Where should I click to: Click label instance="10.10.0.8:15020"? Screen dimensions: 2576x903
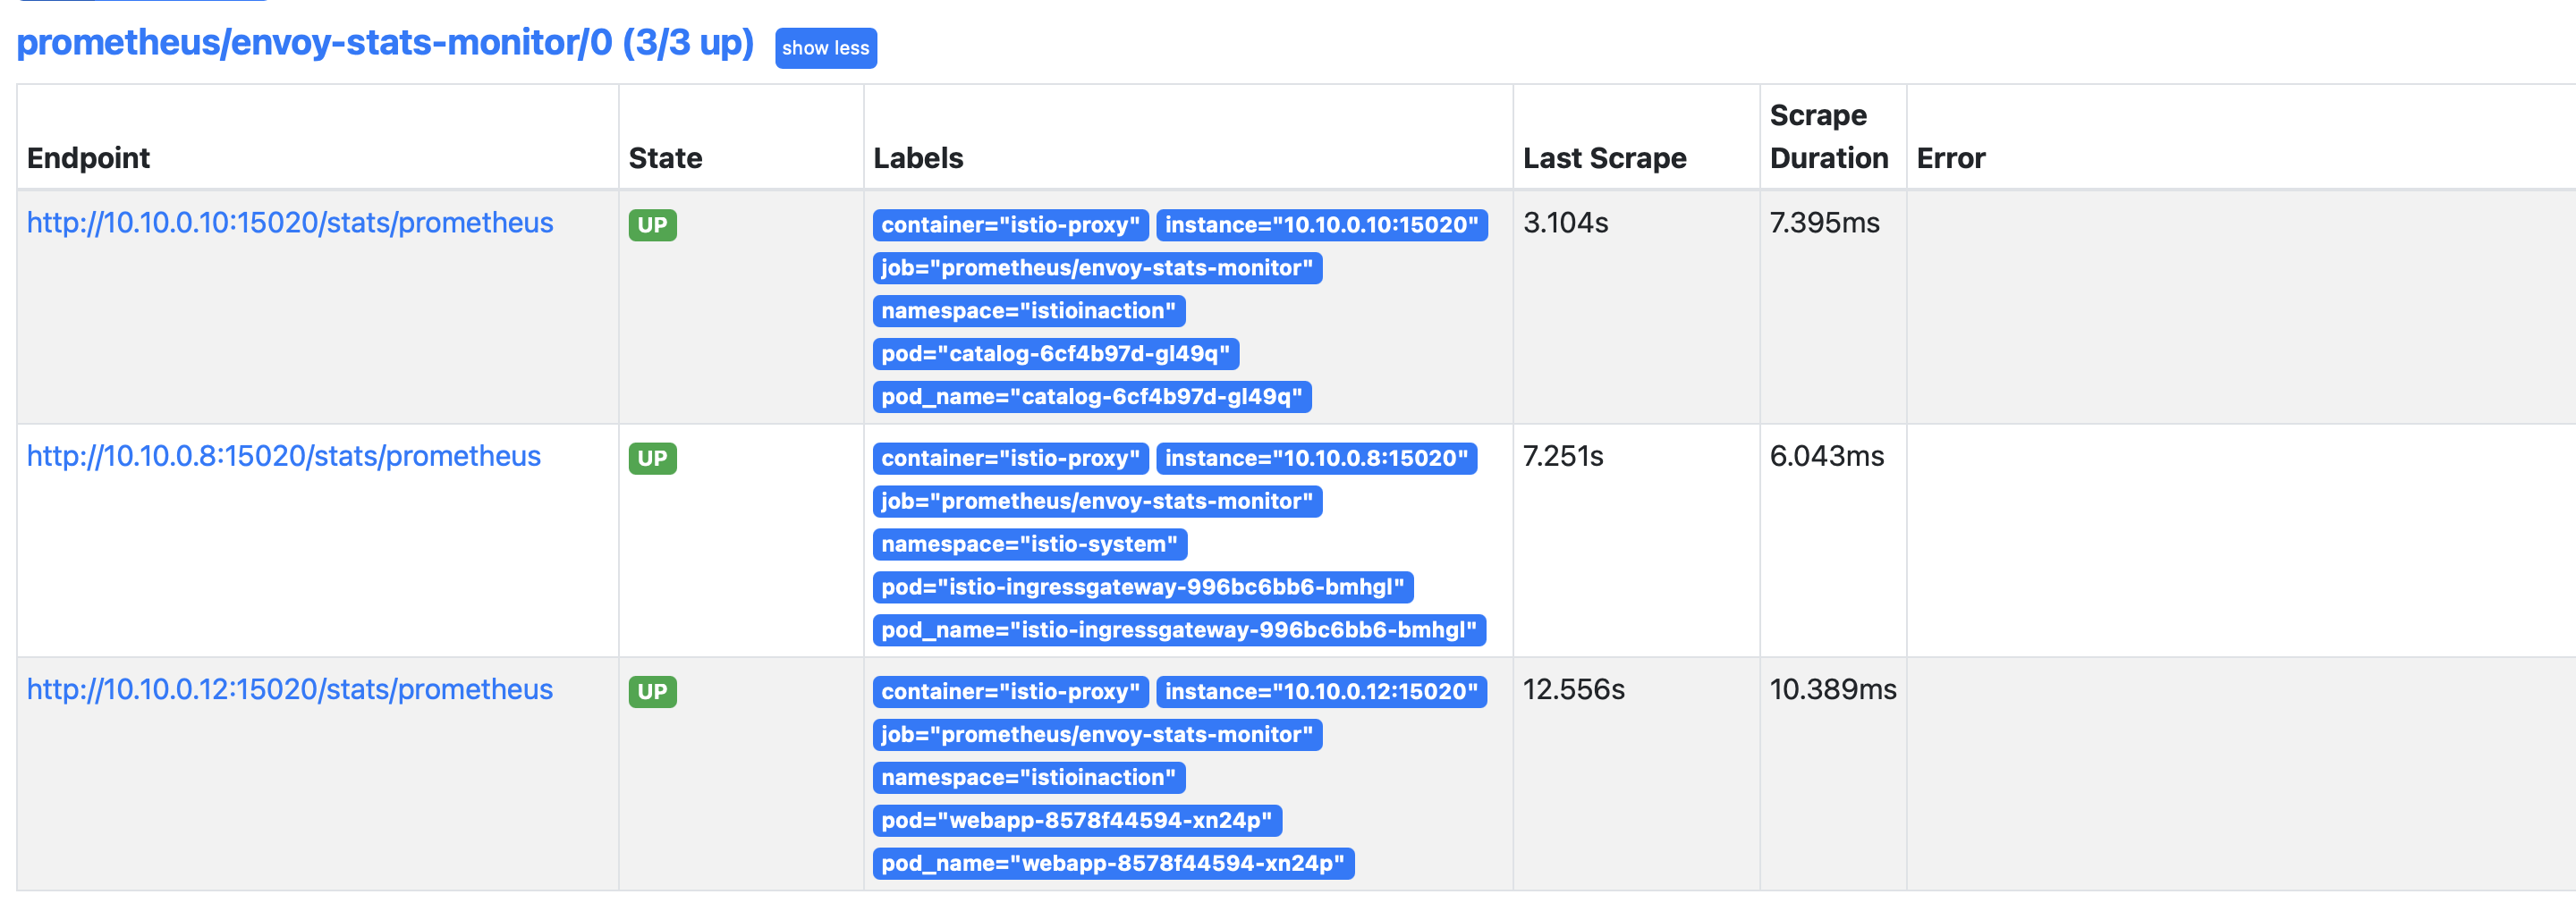(x=1316, y=458)
